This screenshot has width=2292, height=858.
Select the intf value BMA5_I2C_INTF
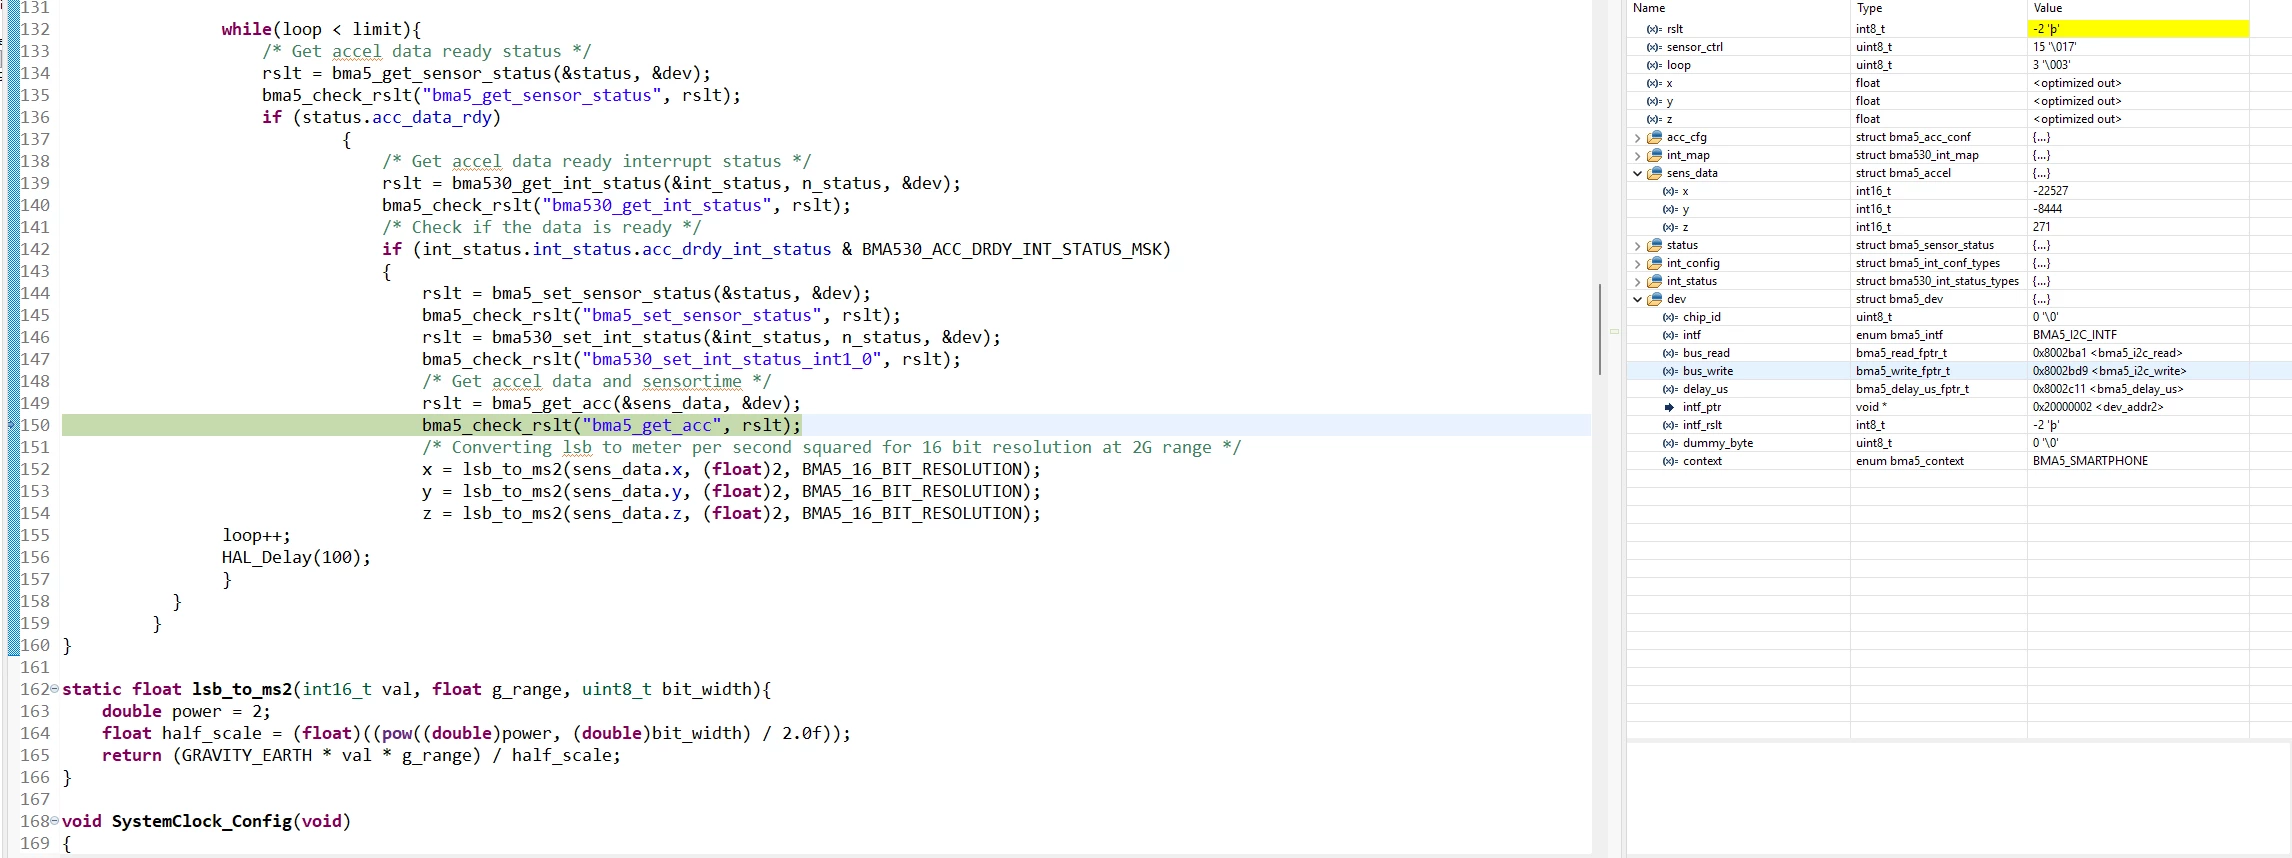click(x=2075, y=335)
